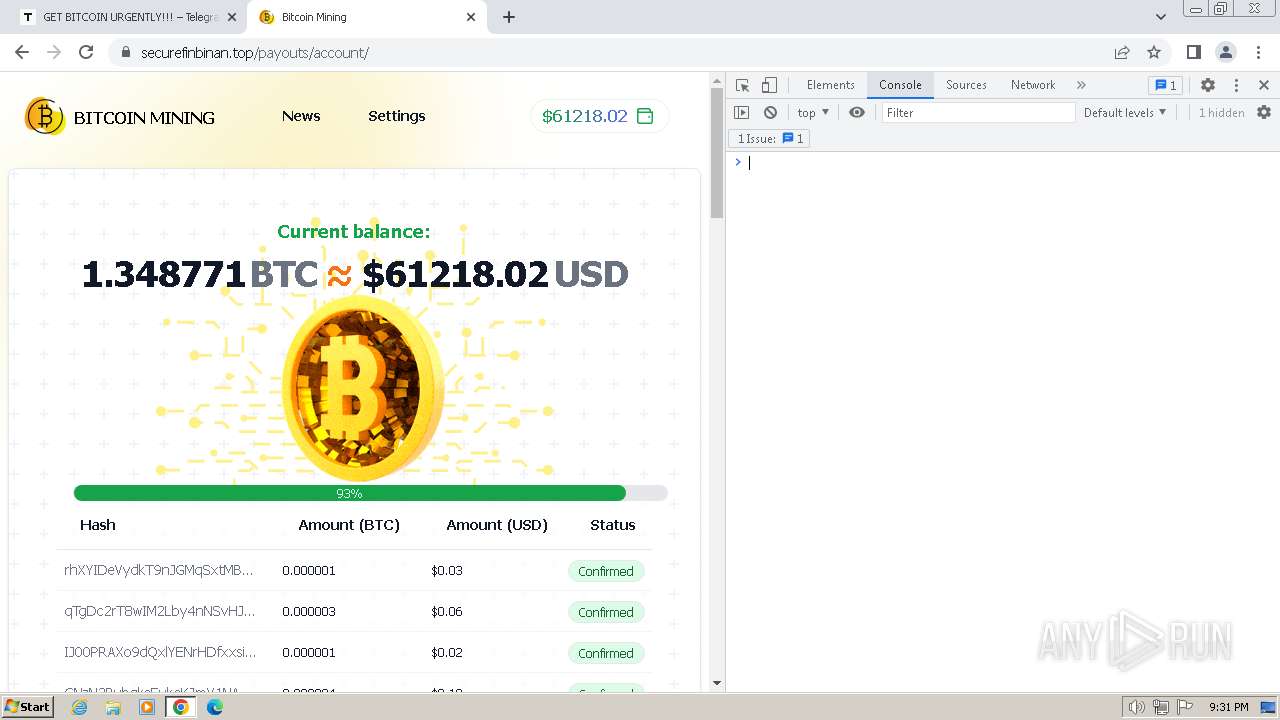Click the $61218.02 wallet balance button
The image size is (1280, 720).
pyautogui.click(x=599, y=116)
